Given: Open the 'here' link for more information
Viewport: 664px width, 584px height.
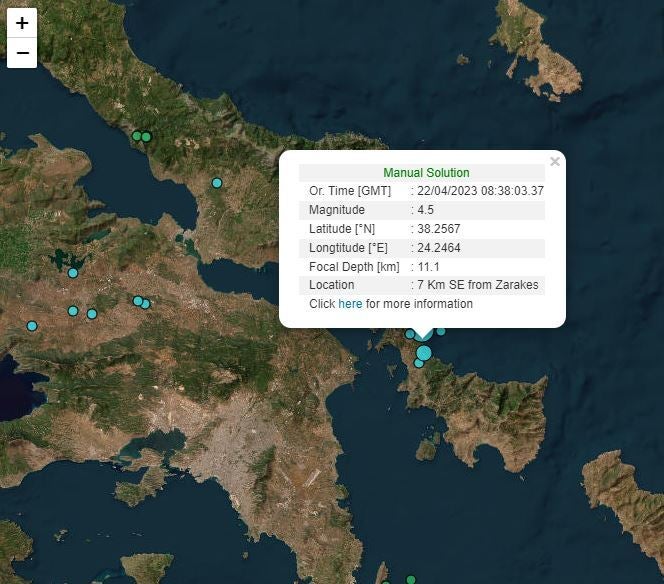Looking at the screenshot, I should point(350,304).
